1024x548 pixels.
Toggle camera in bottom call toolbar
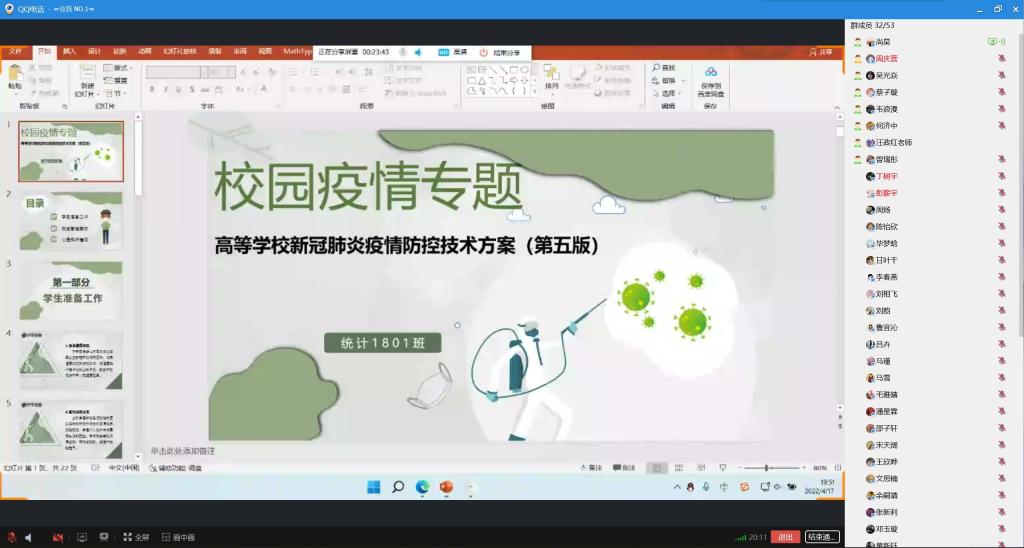click(x=58, y=537)
